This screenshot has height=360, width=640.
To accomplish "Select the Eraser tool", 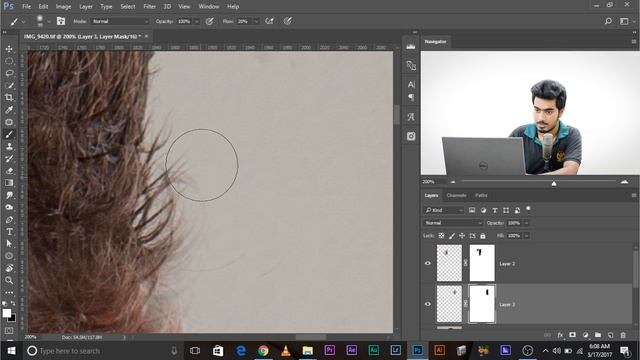I will (9, 171).
